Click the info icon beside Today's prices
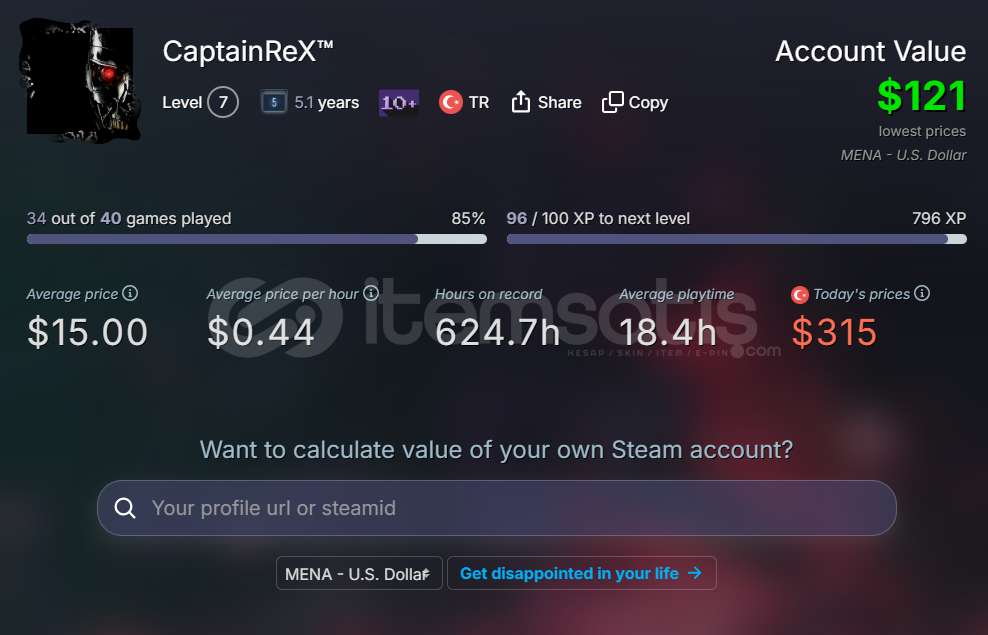 [x=922, y=294]
